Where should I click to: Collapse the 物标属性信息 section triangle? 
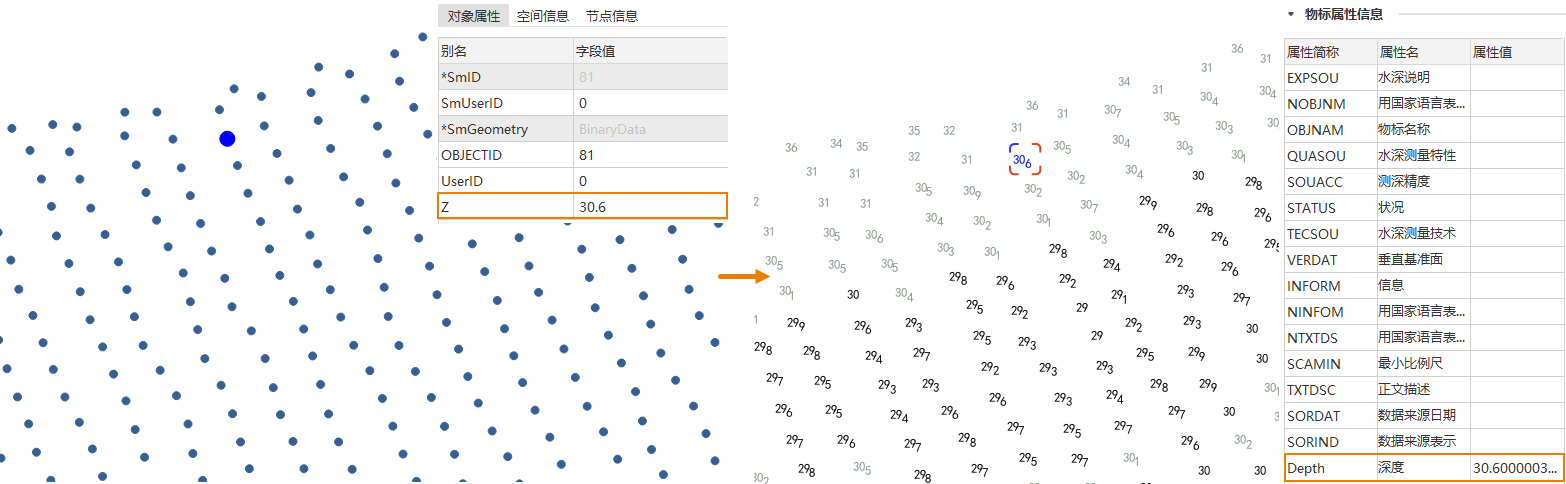pyautogui.click(x=1291, y=14)
